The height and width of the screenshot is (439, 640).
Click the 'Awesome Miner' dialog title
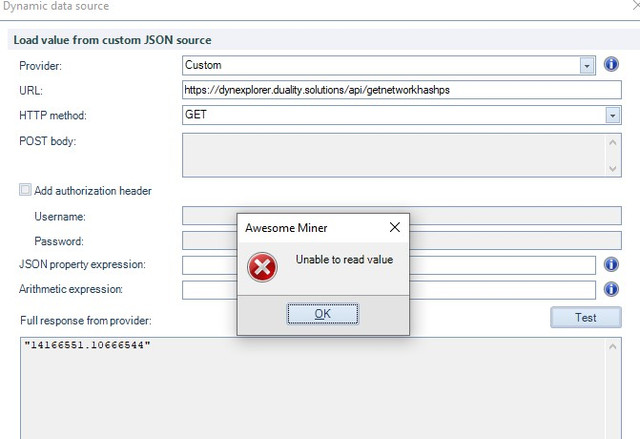(286, 228)
